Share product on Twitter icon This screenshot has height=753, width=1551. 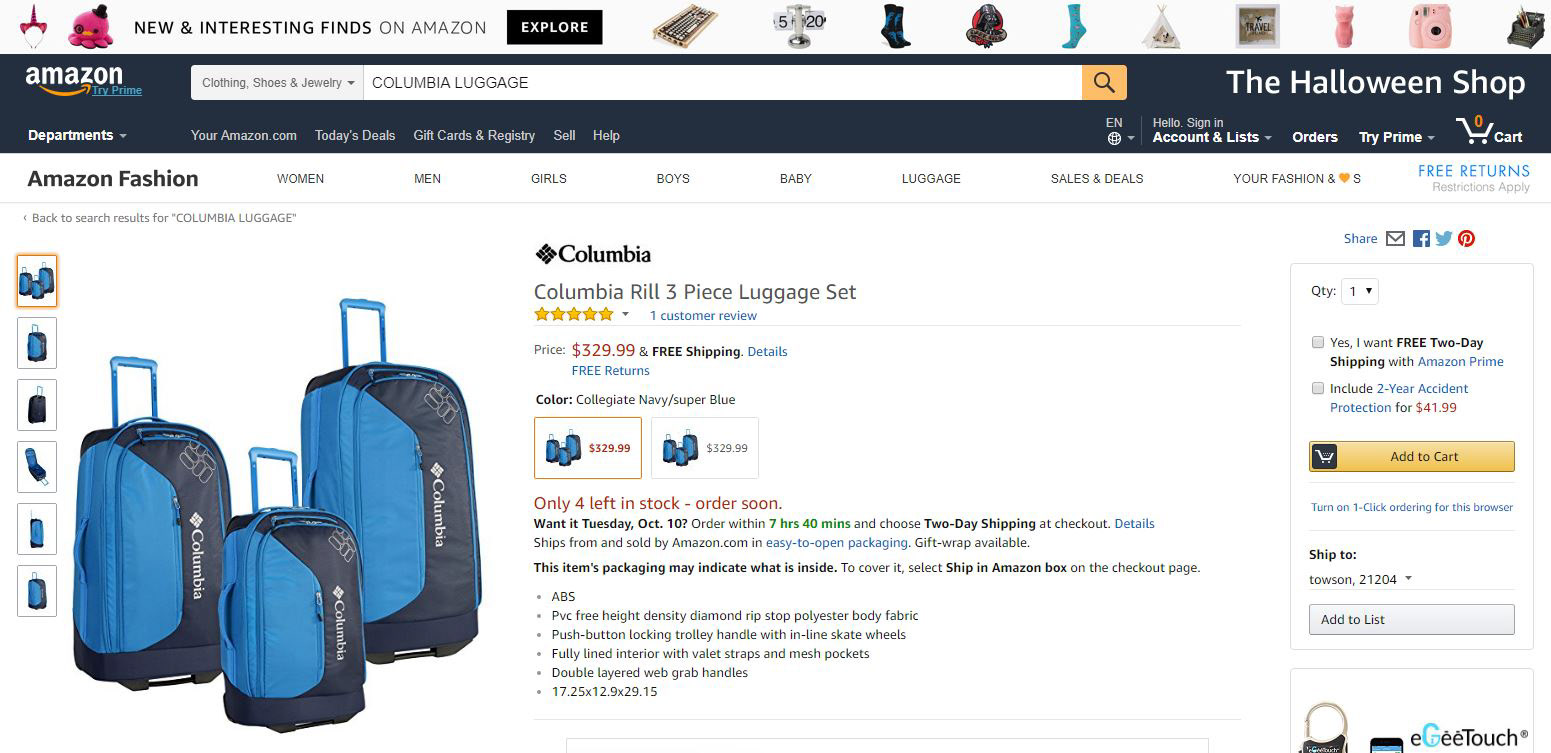tap(1444, 239)
